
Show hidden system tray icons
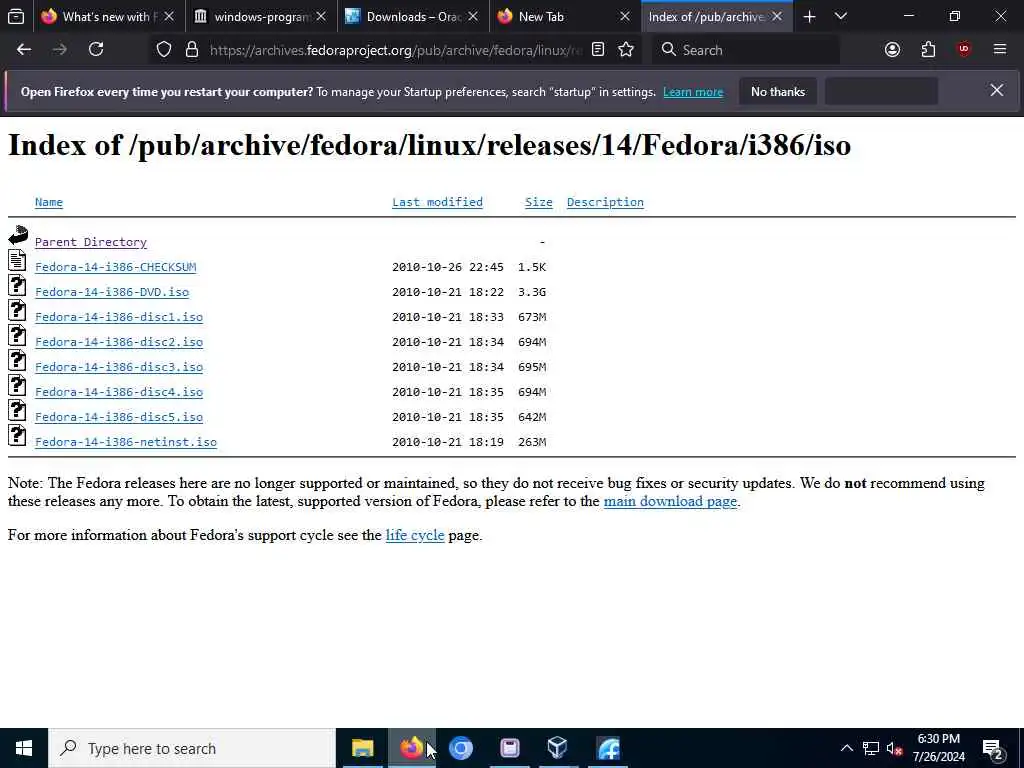(x=846, y=748)
